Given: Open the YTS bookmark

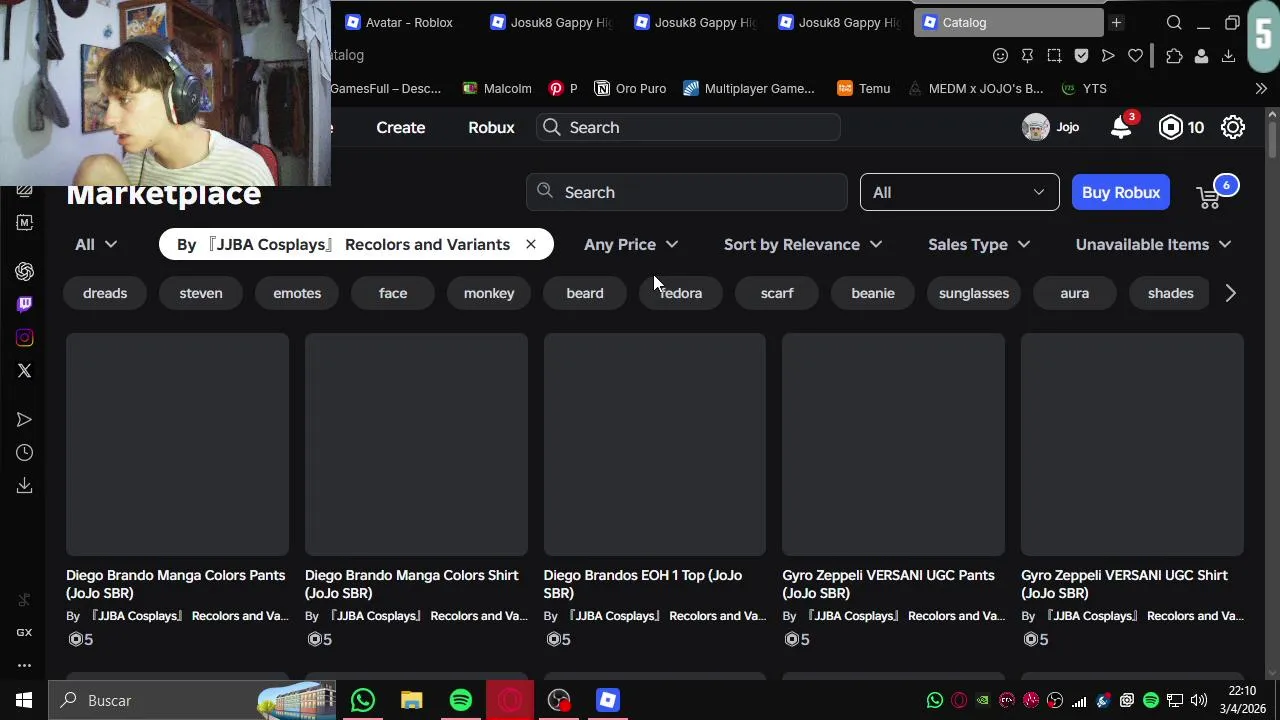Looking at the screenshot, I should pos(1084,88).
